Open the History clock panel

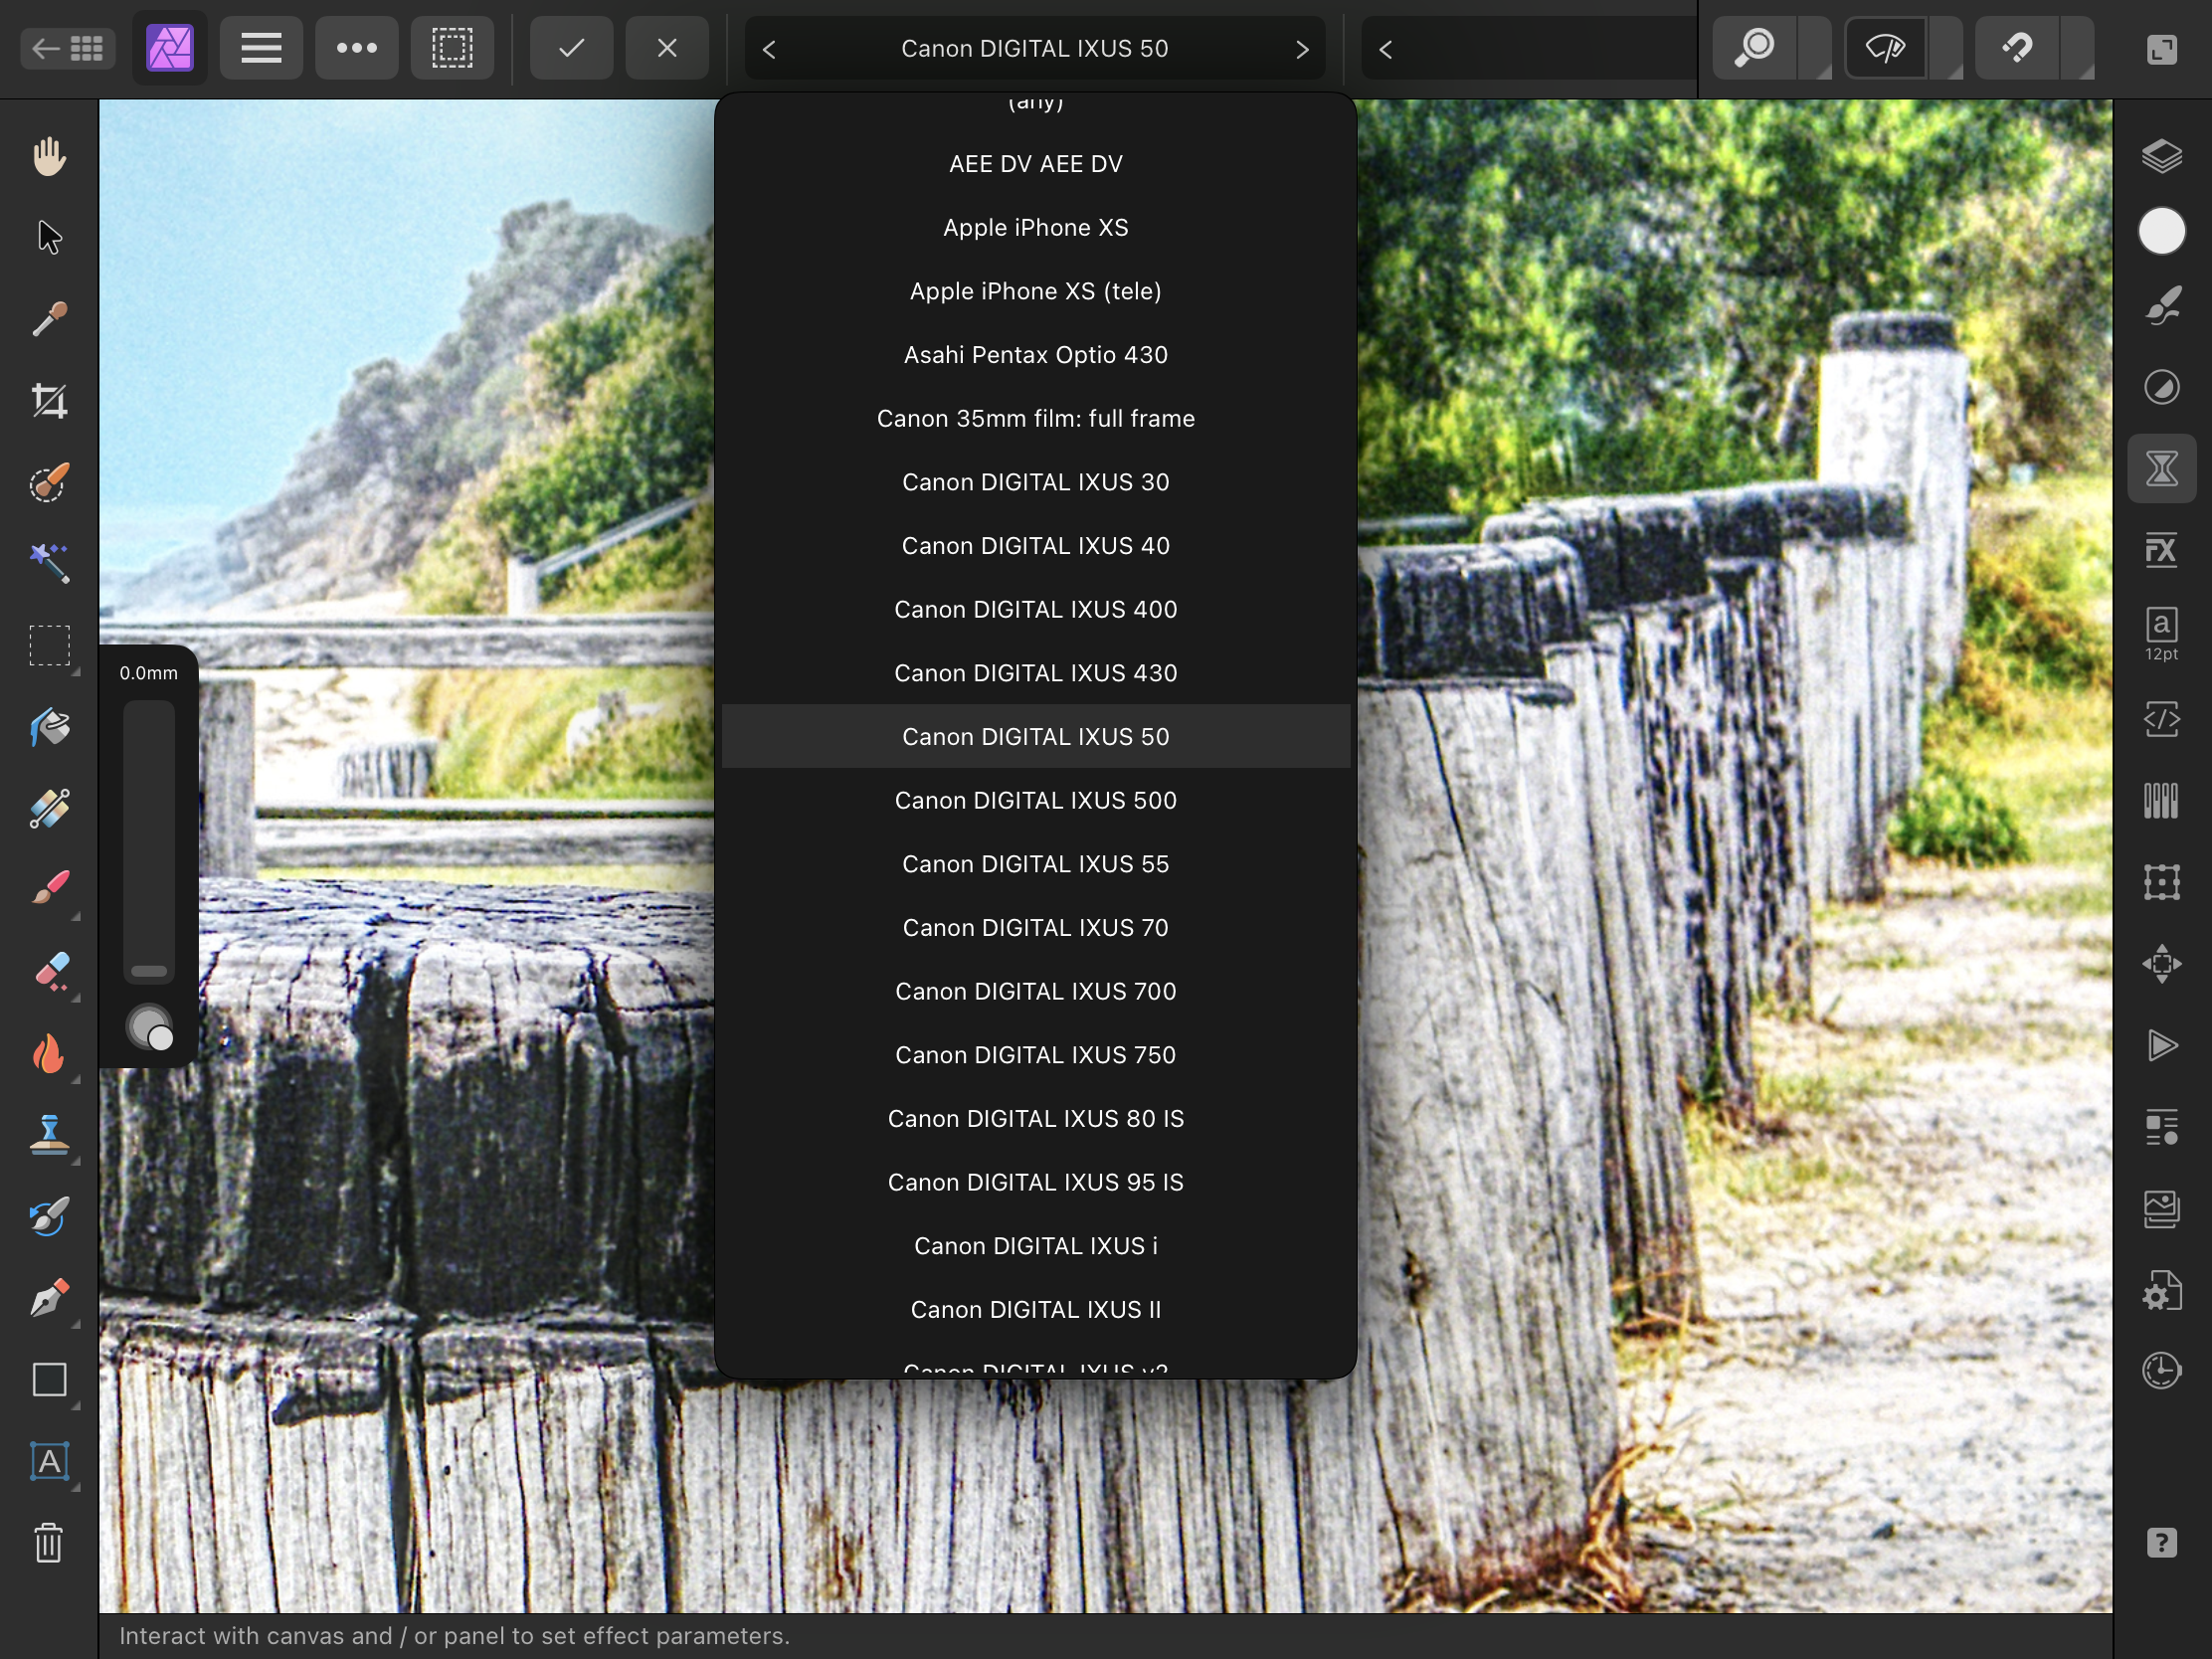pyautogui.click(x=2162, y=1370)
